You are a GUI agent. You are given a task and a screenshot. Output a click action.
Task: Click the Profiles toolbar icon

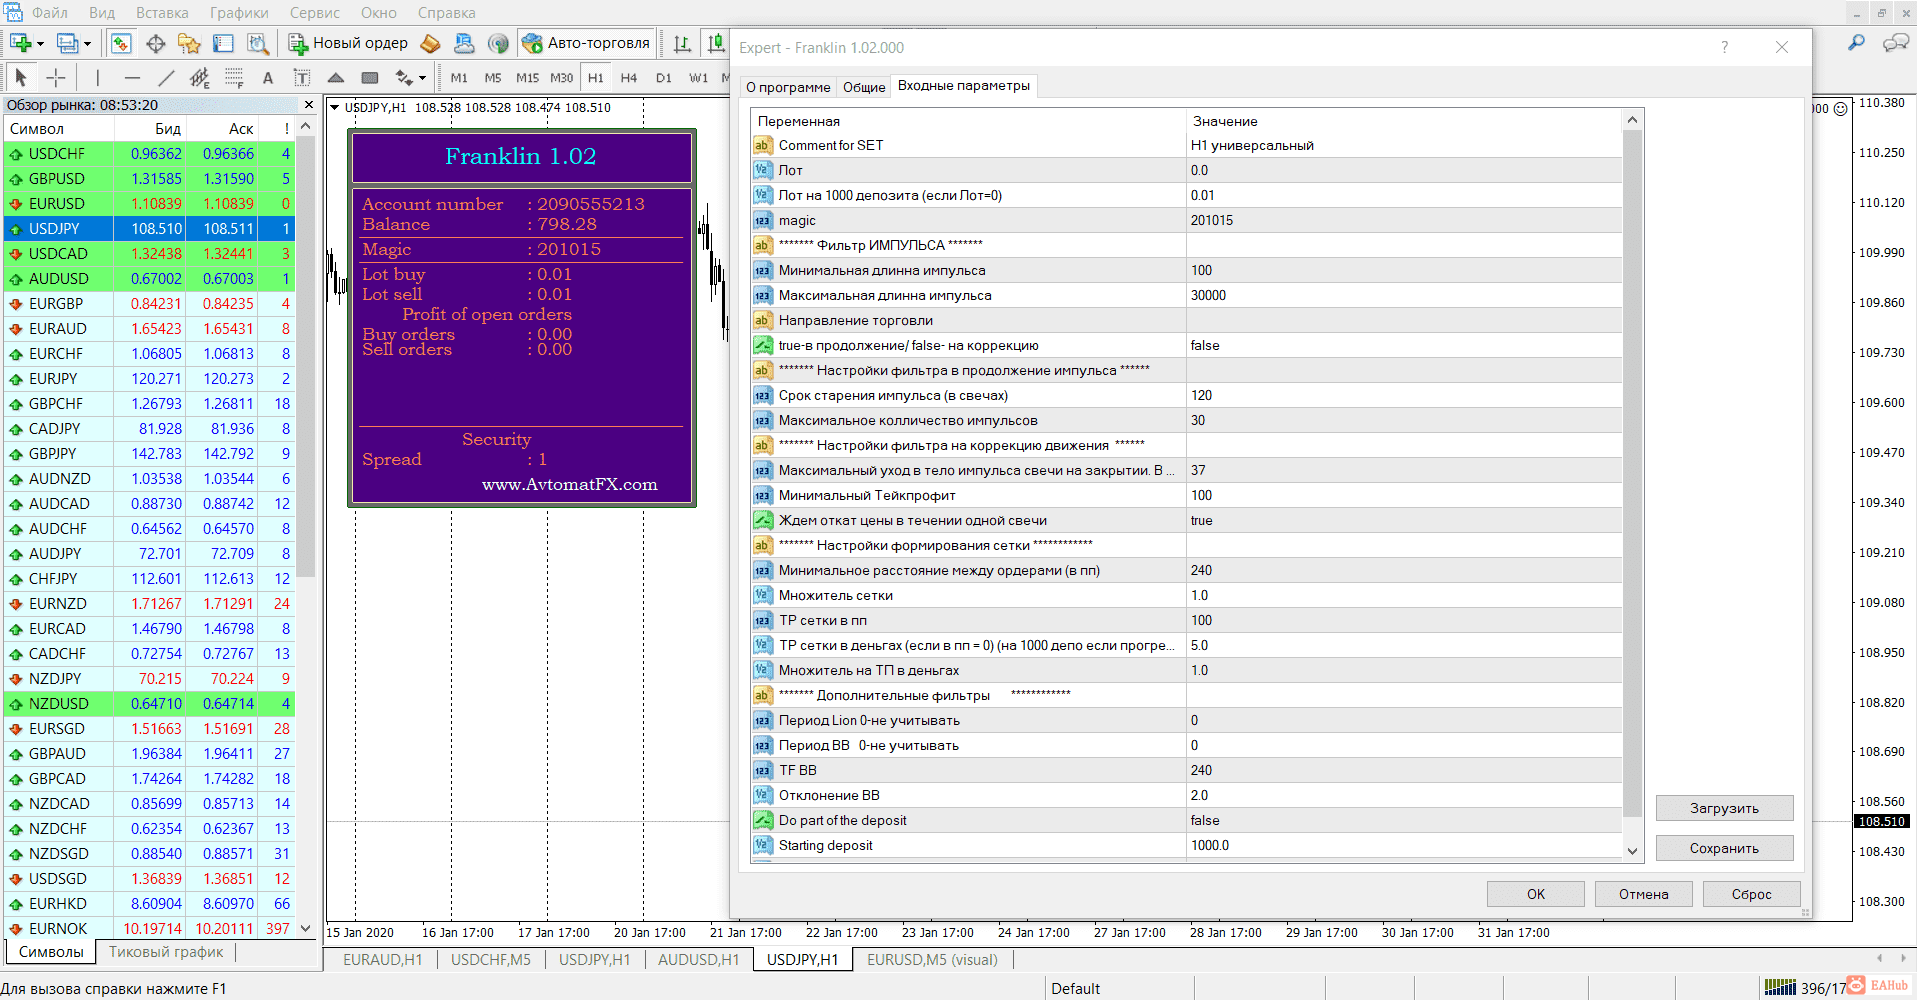tap(67, 43)
